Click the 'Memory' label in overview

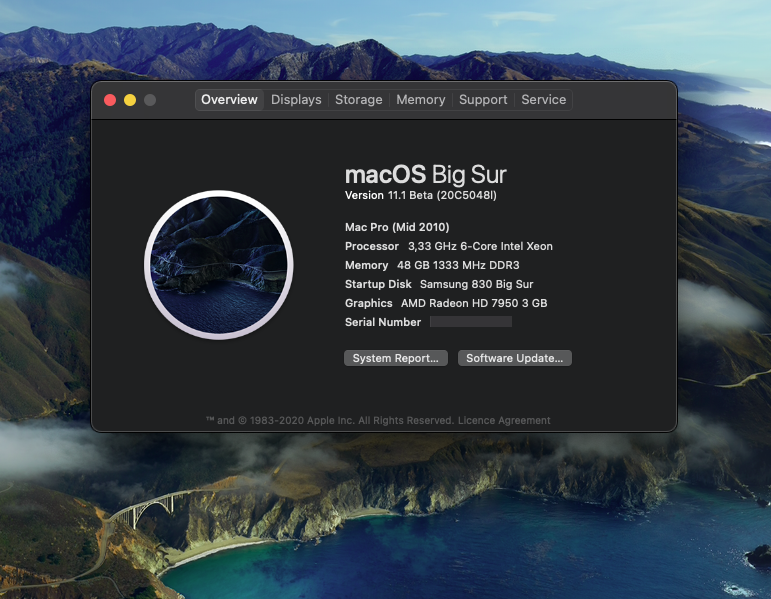366,266
